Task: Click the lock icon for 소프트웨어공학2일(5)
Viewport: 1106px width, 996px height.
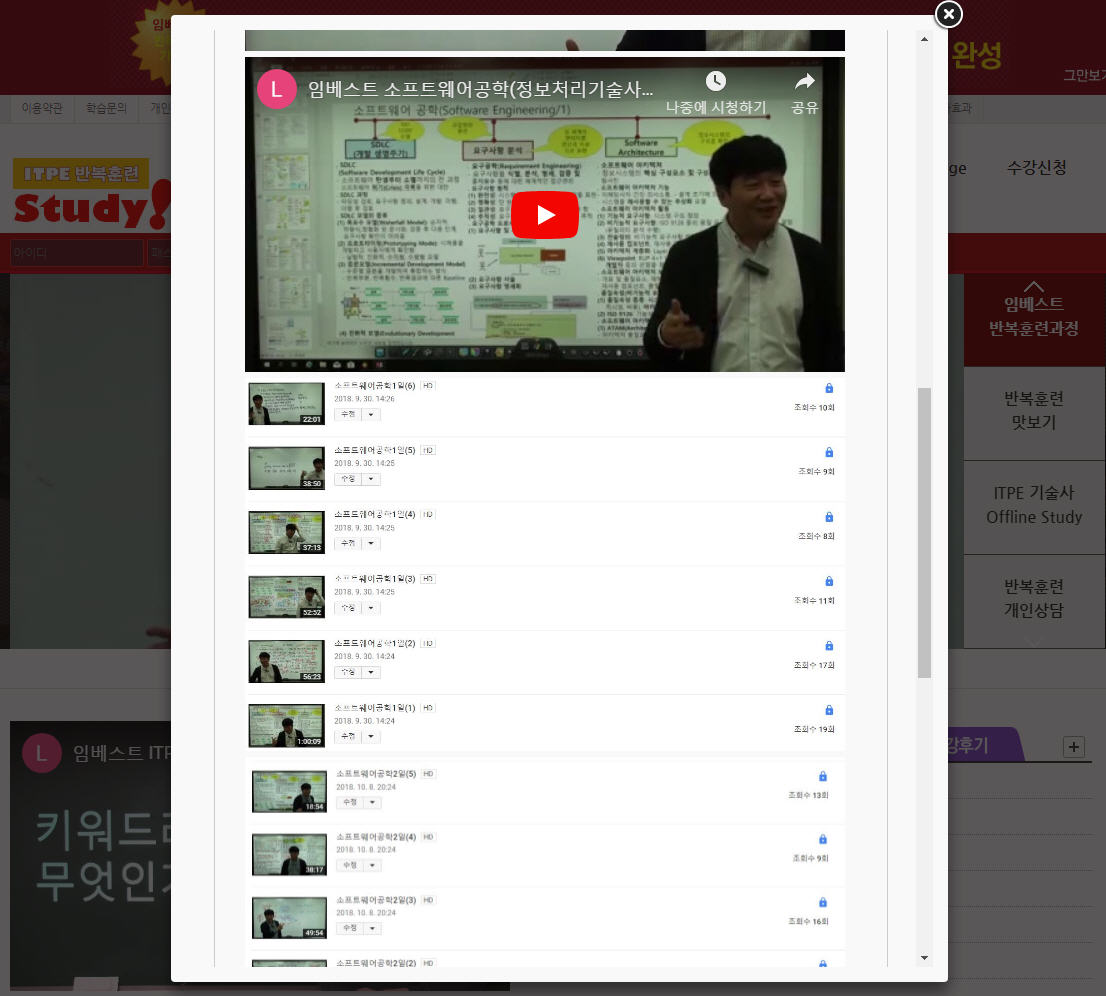Action: [822, 776]
